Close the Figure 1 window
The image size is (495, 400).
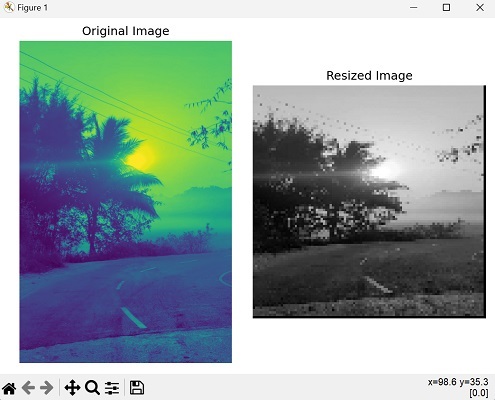[x=480, y=7]
